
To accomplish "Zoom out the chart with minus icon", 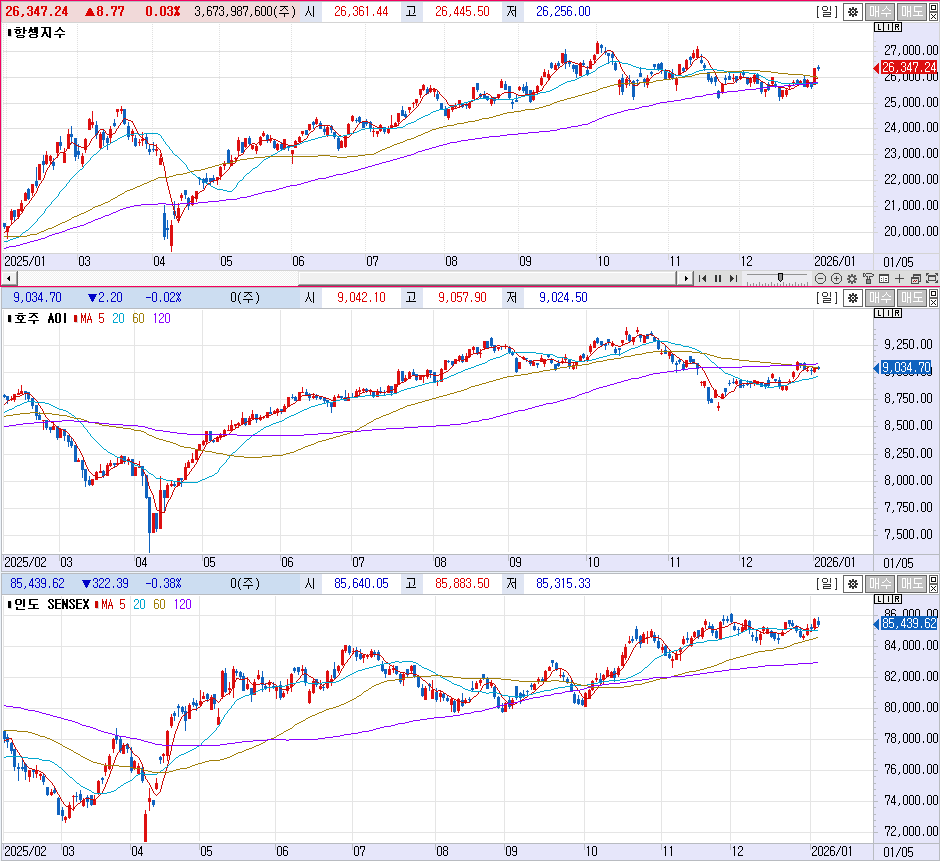I will click(x=821, y=278).
